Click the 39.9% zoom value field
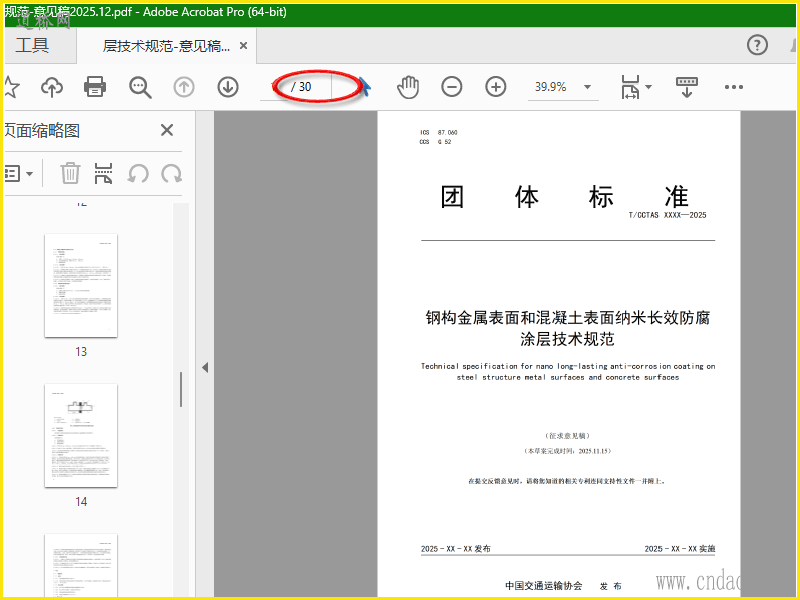 (x=551, y=87)
